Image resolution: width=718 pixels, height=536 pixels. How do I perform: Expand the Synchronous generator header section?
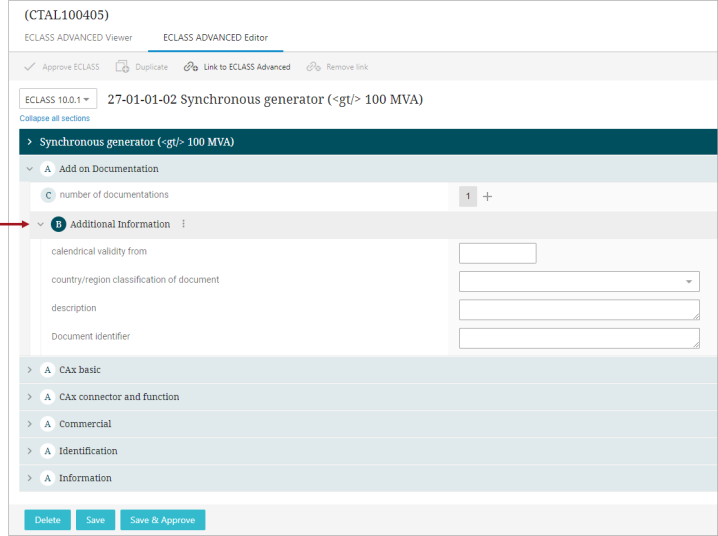pyautogui.click(x=30, y=142)
